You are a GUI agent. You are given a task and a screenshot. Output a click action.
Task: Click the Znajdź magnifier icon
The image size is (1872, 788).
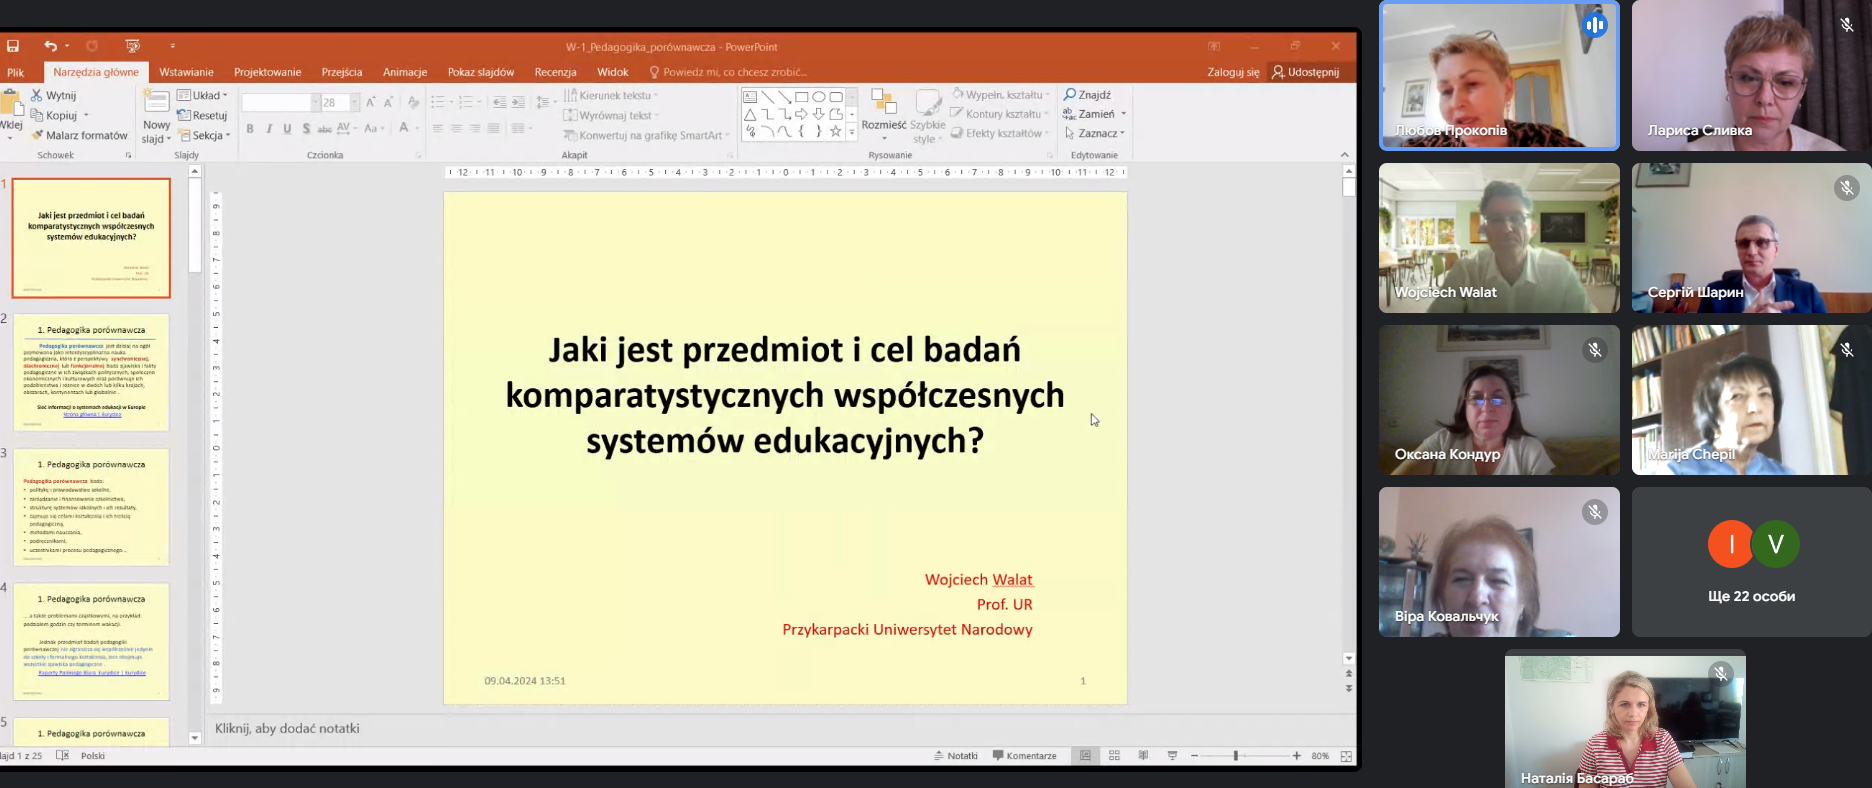pos(1069,95)
